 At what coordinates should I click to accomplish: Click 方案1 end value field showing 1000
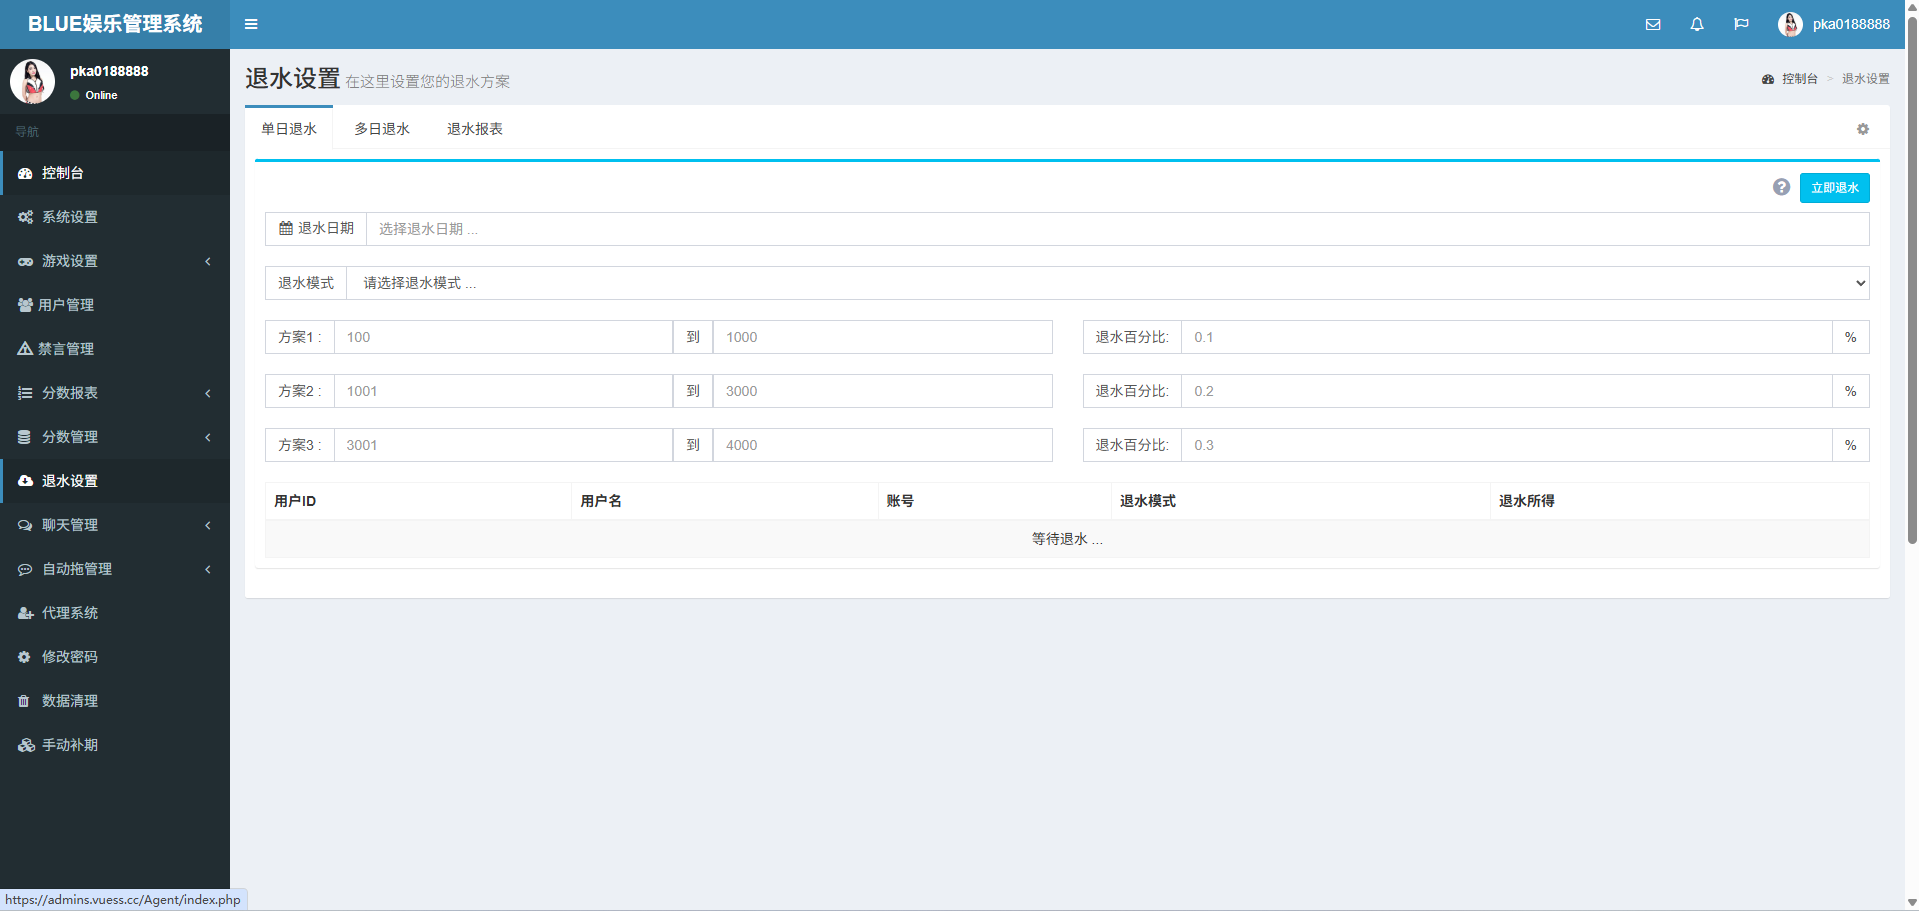coord(882,337)
